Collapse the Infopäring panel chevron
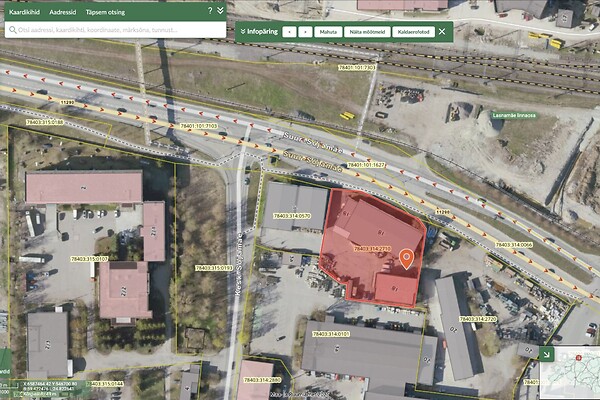 [x=242, y=31]
